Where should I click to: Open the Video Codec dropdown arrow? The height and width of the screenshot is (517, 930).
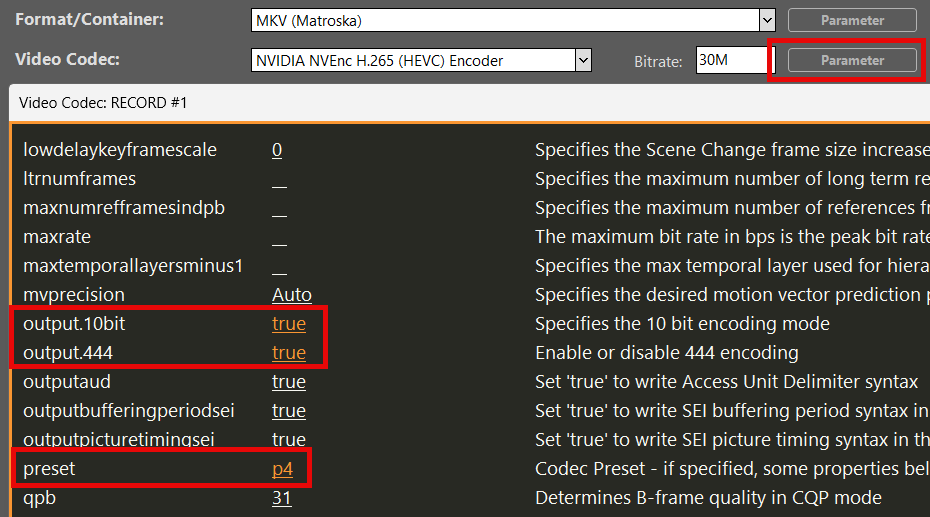pos(583,61)
